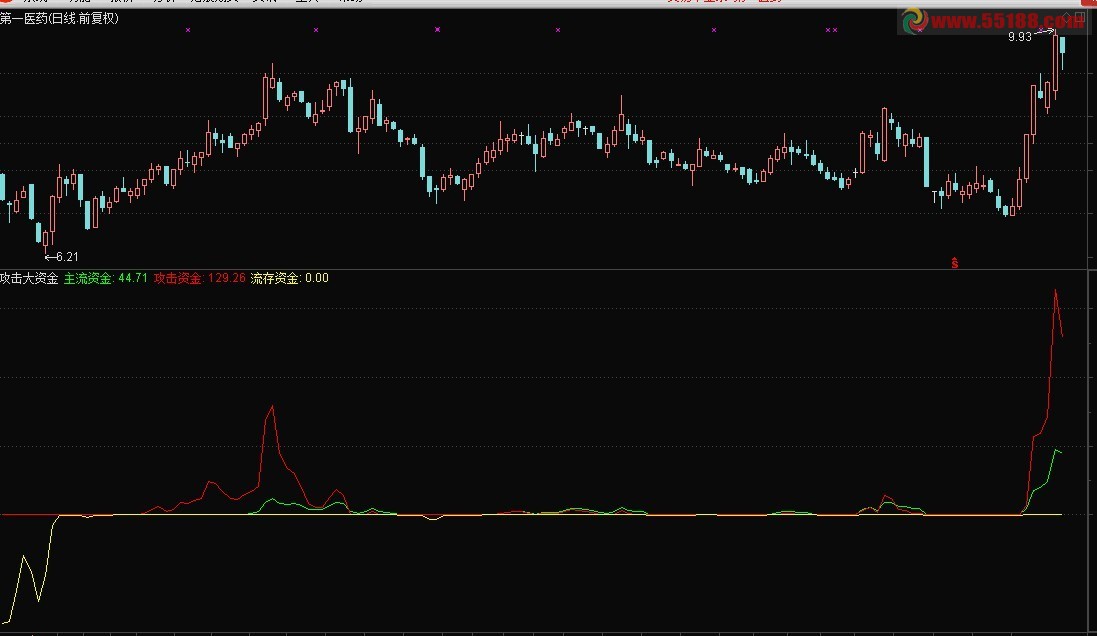The height and width of the screenshot is (636, 1097).
Task: Select the 攻击大资金 indicator name label
Action: click(x=29, y=278)
